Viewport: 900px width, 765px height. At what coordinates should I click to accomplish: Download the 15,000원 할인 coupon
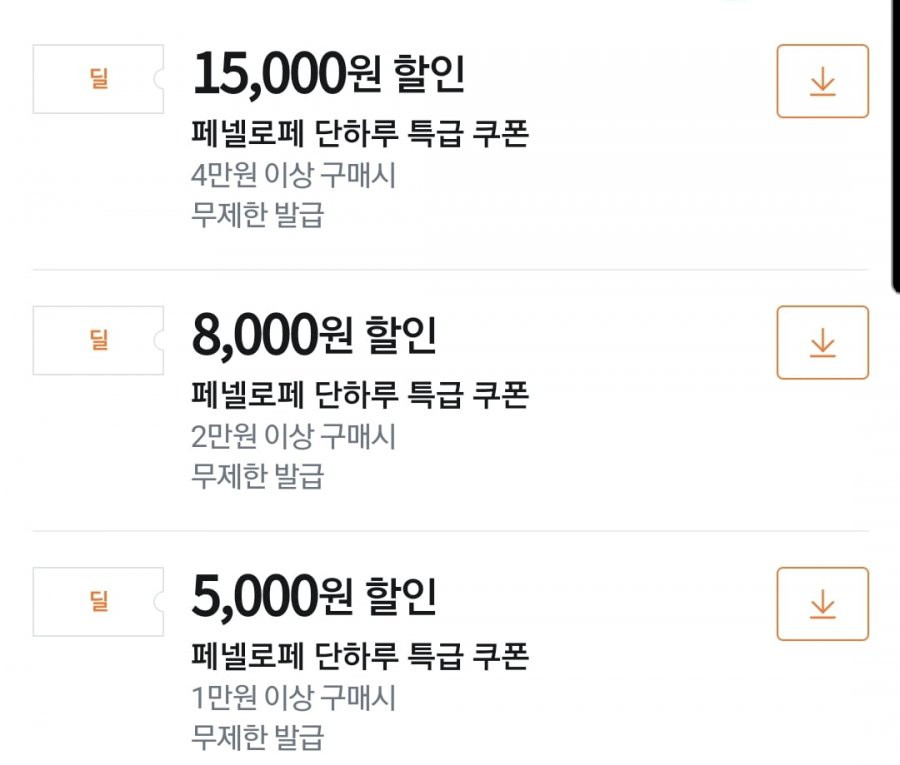coord(823,81)
